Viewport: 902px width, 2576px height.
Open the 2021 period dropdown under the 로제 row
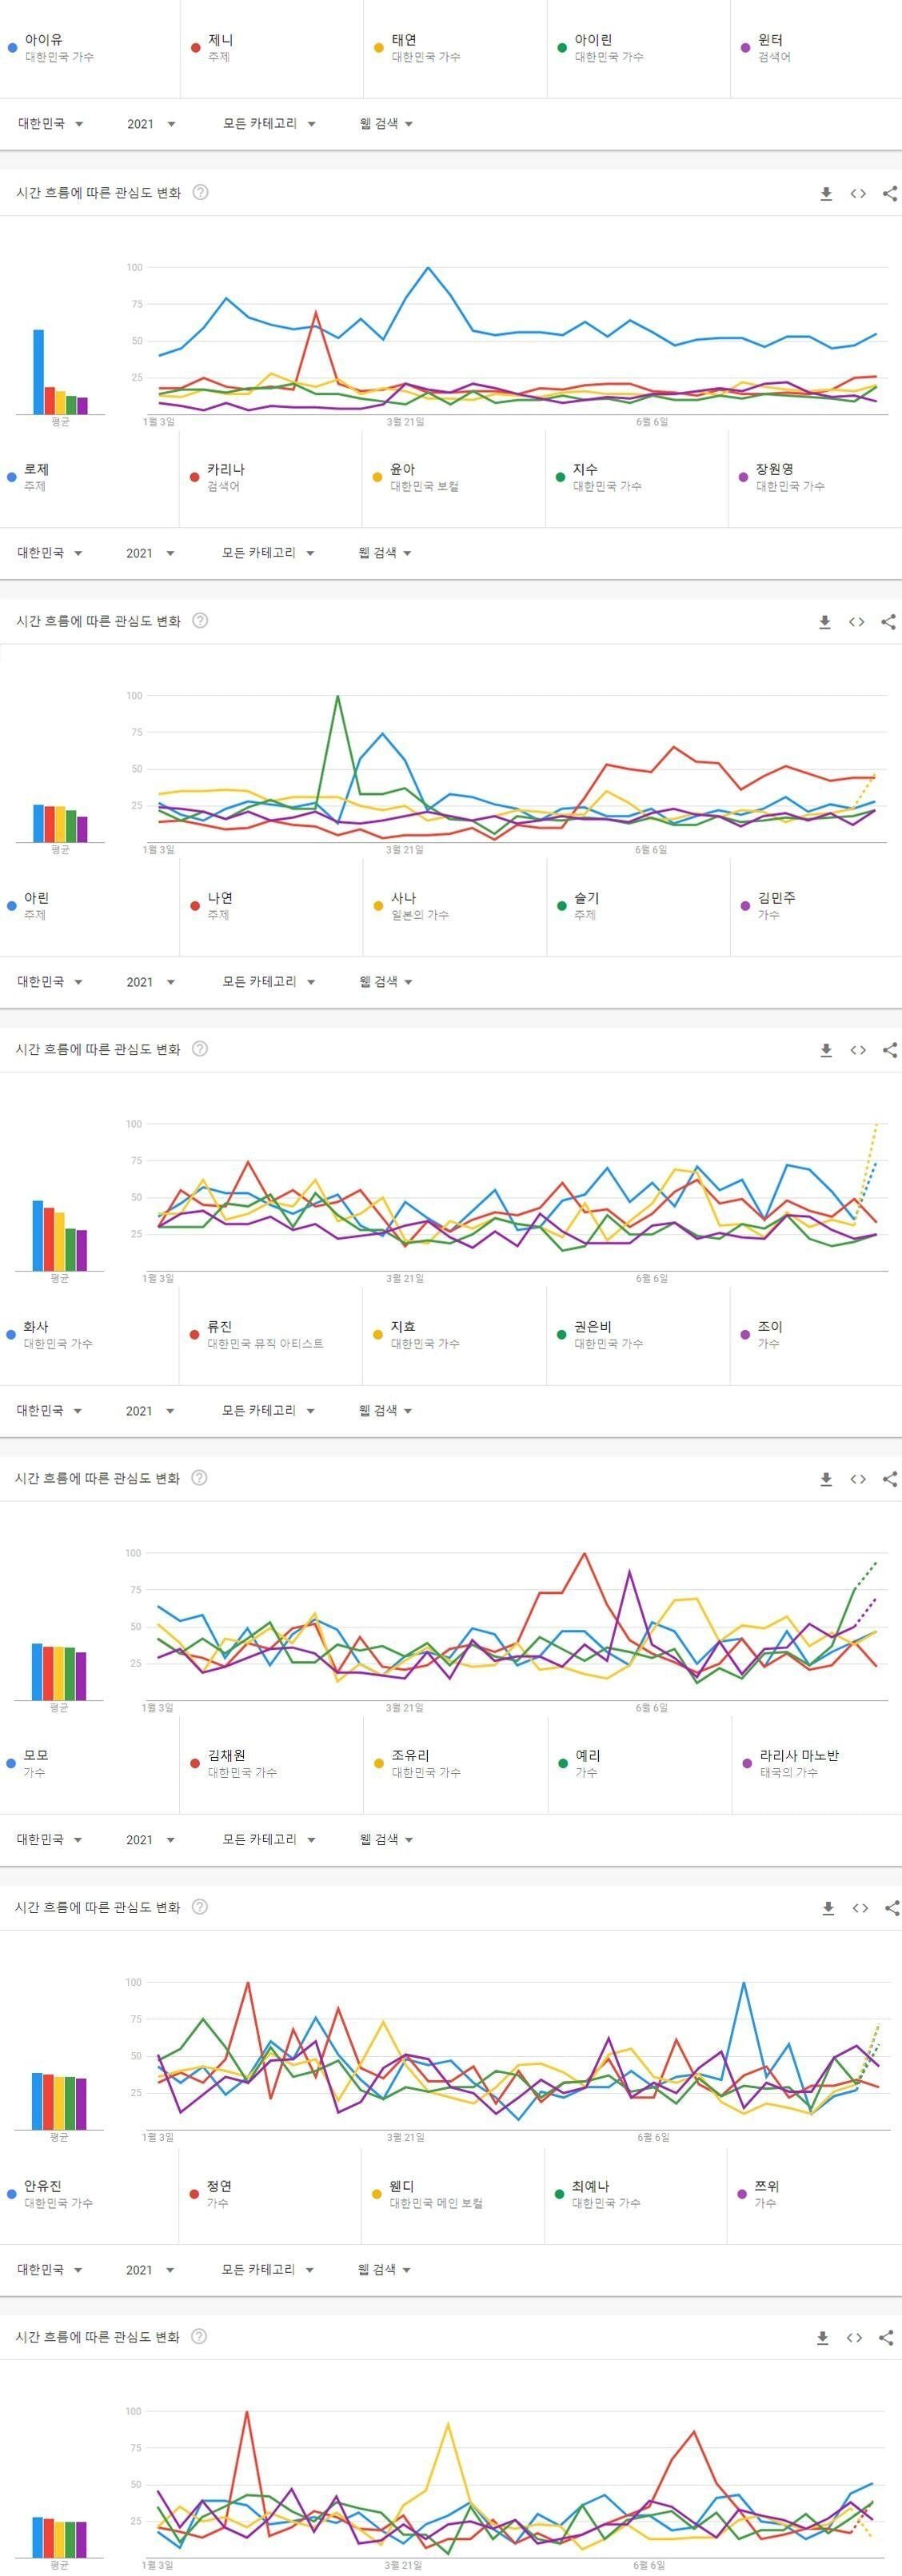click(x=150, y=553)
